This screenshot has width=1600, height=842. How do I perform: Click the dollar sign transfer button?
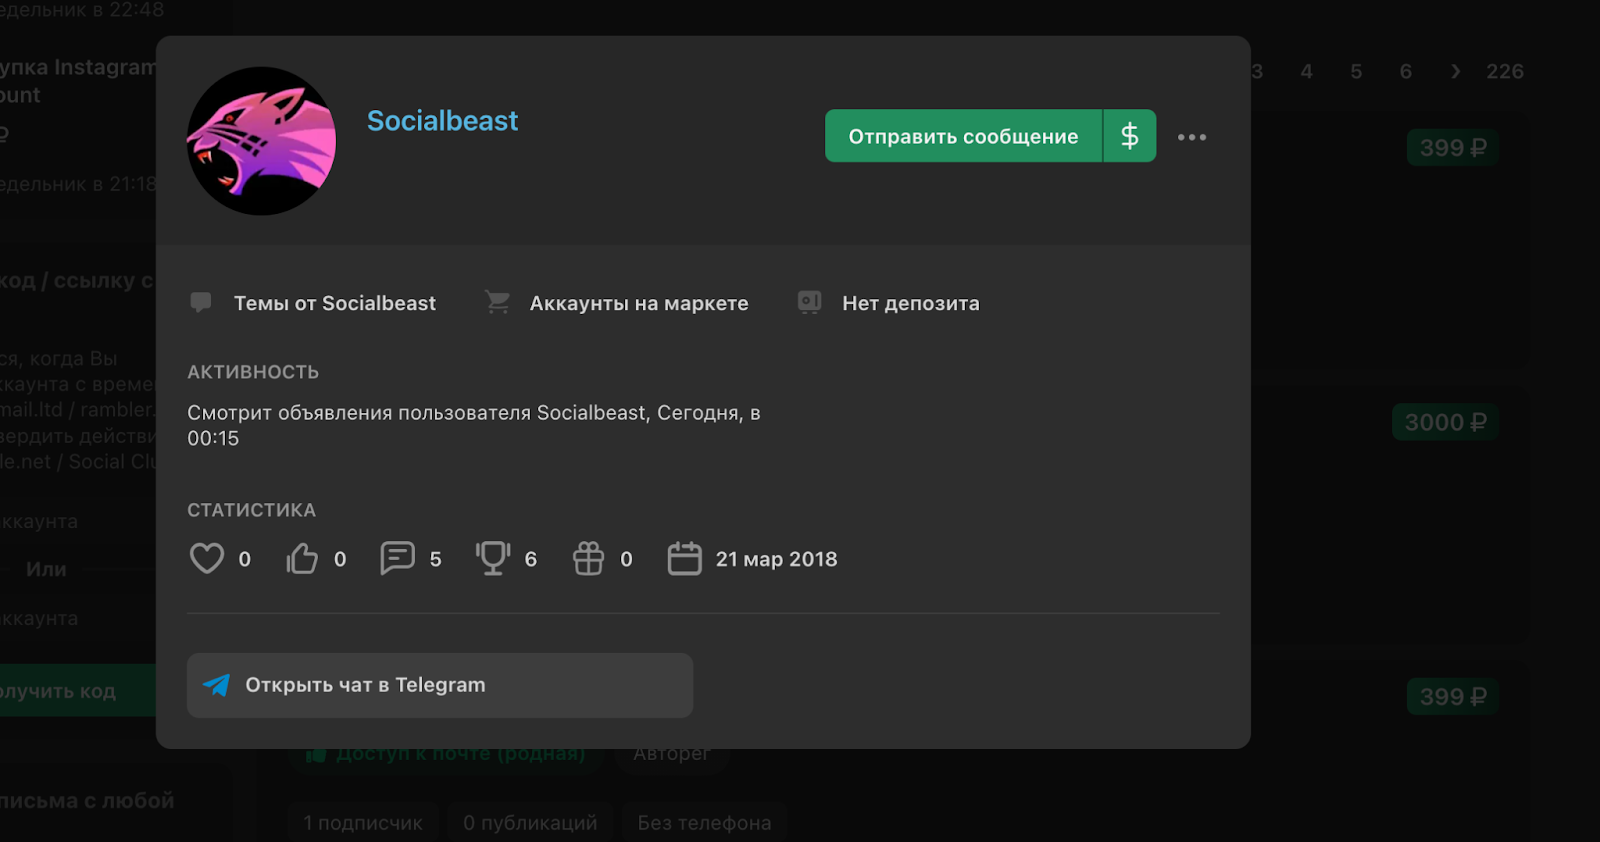coord(1130,136)
